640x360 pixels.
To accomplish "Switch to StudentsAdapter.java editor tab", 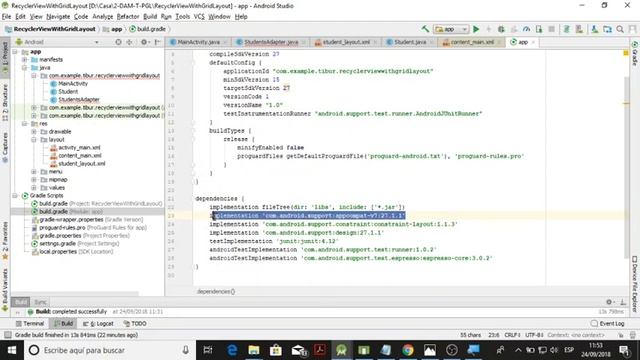I will (271, 42).
